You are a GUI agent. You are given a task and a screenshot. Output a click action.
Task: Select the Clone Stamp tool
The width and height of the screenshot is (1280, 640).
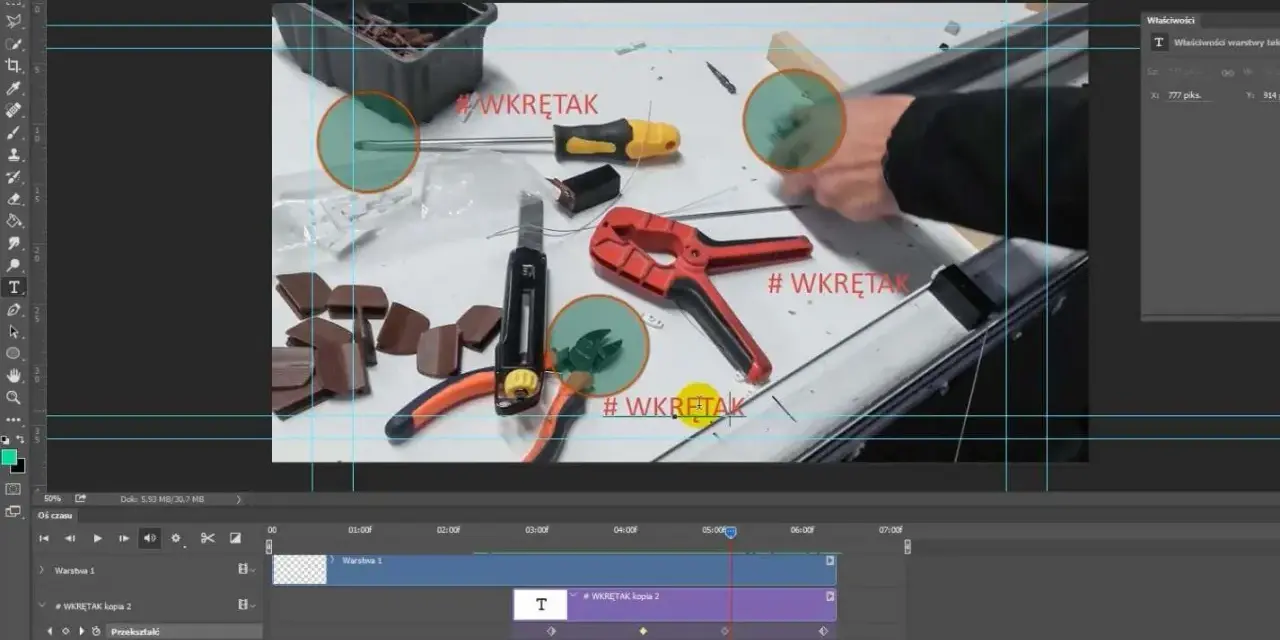(x=14, y=155)
